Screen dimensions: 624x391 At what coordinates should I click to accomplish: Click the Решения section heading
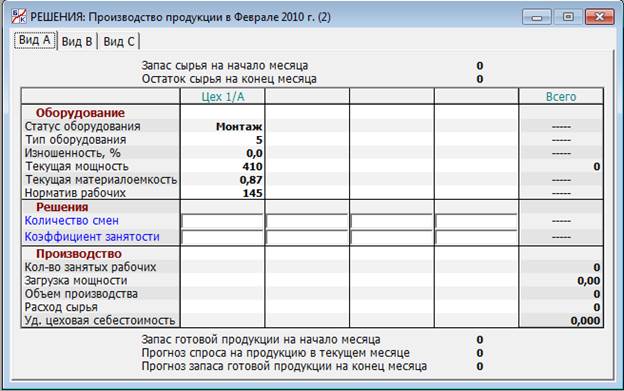tap(62, 207)
